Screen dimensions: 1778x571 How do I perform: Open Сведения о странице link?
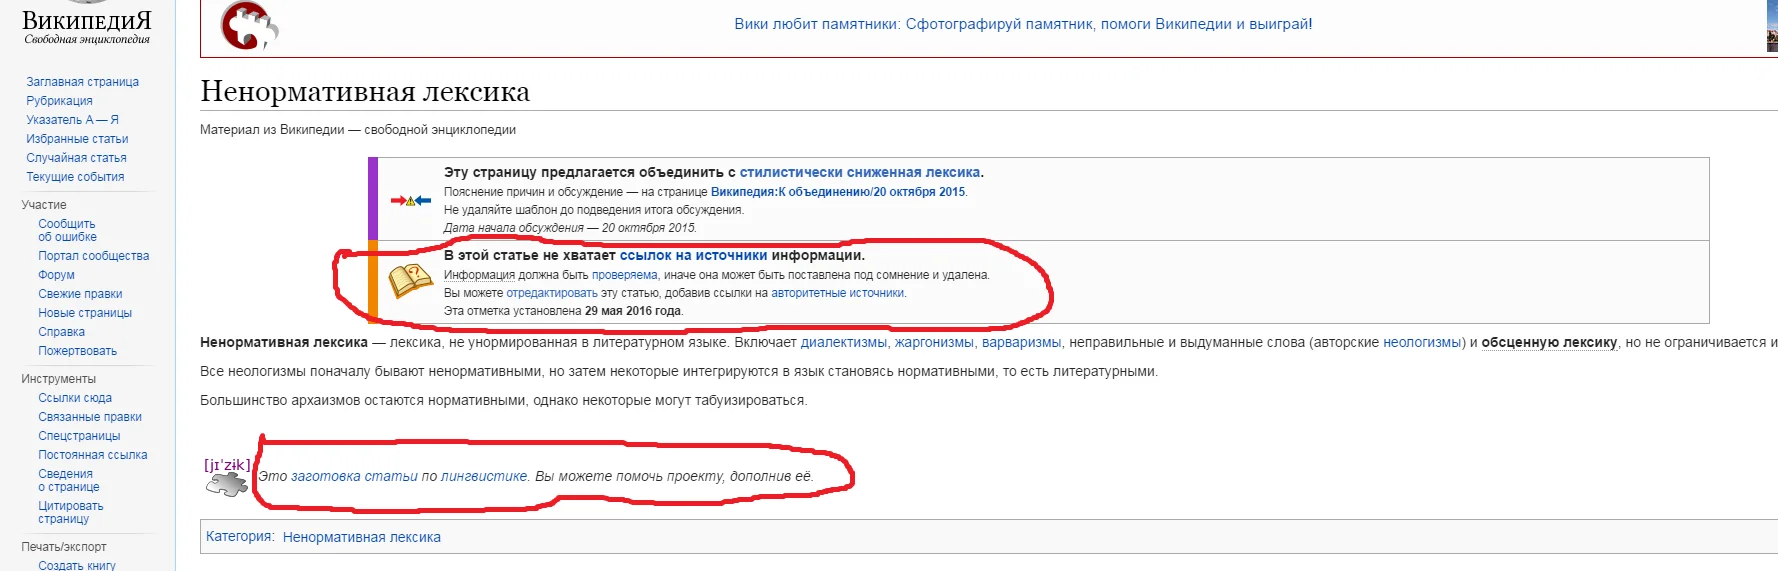[x=68, y=481]
